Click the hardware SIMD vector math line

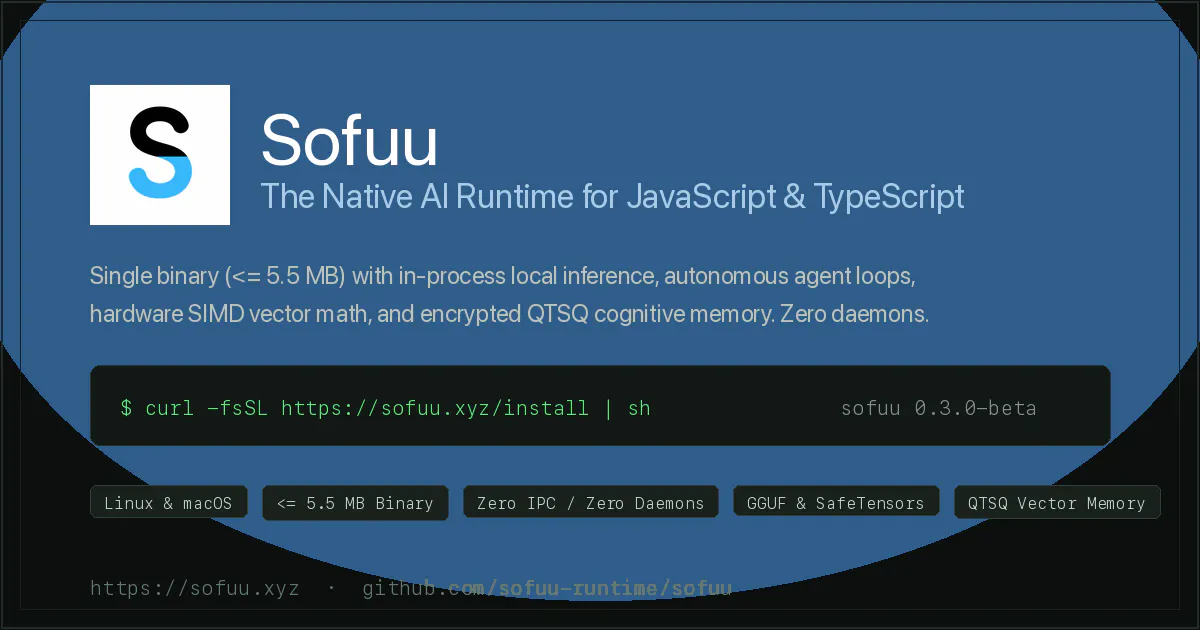point(510,313)
